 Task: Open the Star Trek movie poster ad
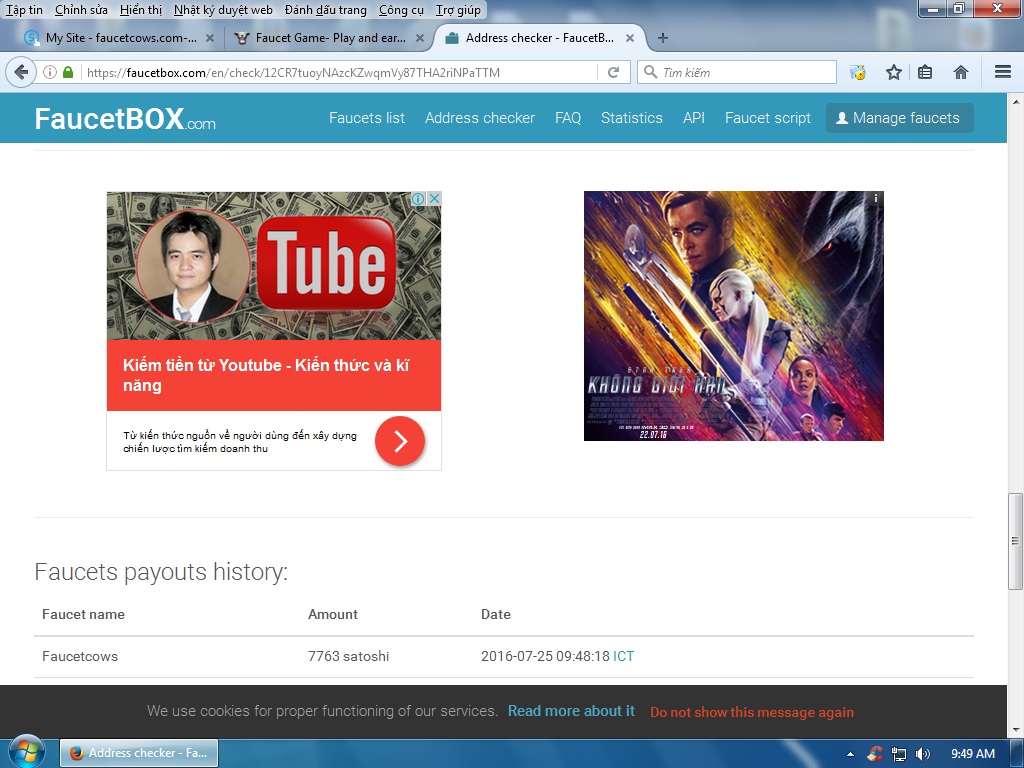click(x=733, y=316)
